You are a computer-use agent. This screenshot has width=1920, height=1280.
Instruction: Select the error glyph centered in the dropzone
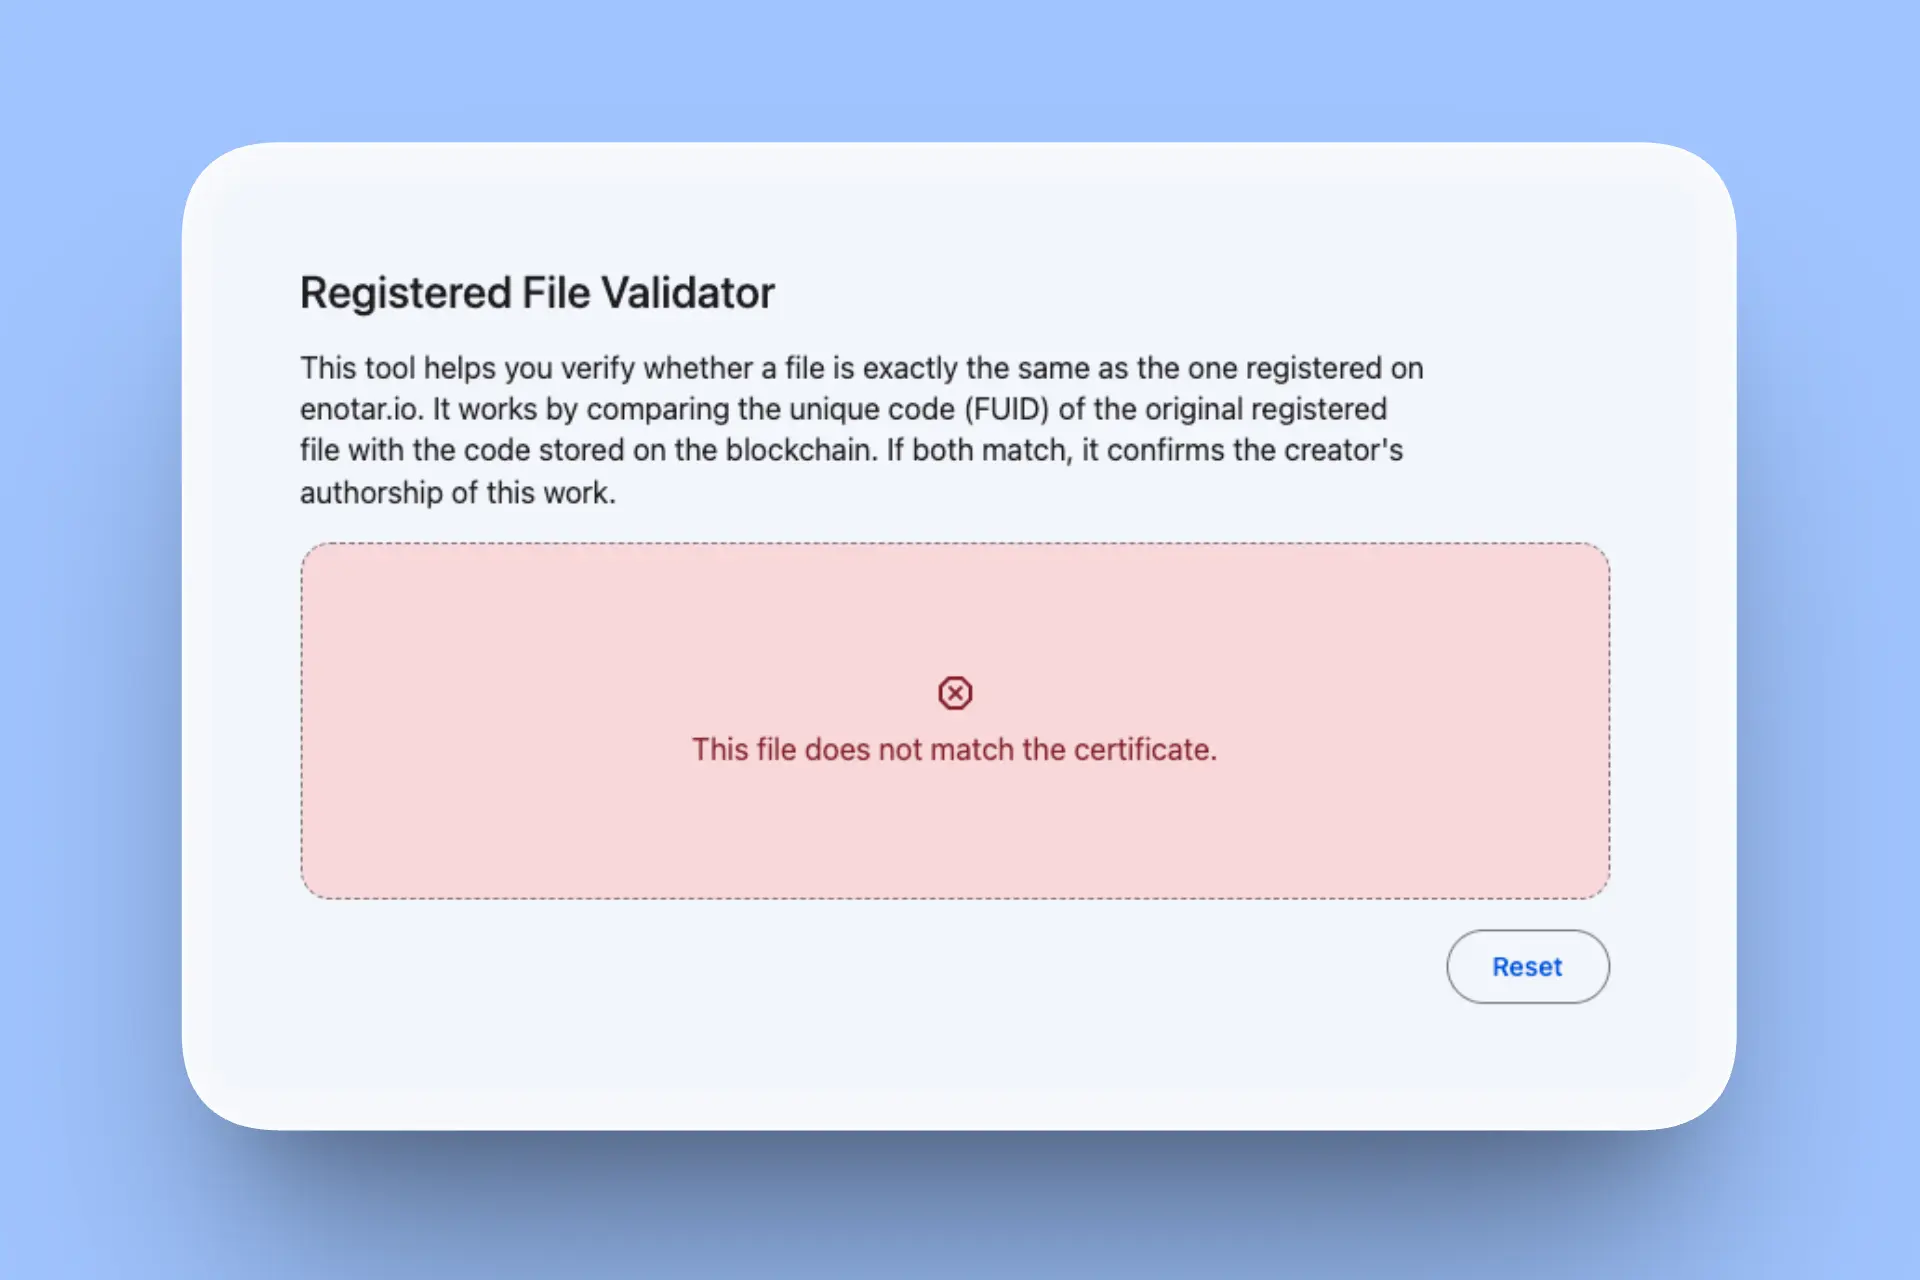click(955, 692)
